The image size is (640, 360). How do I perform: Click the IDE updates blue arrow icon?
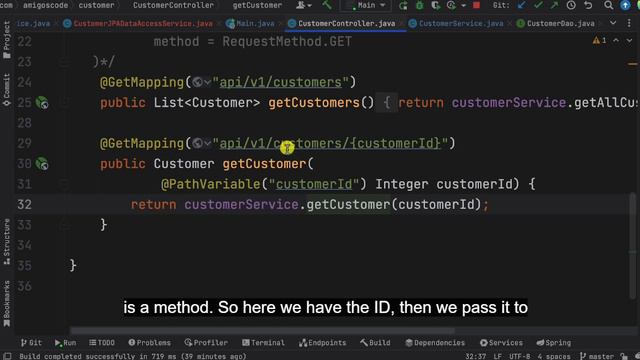click(625, 5)
